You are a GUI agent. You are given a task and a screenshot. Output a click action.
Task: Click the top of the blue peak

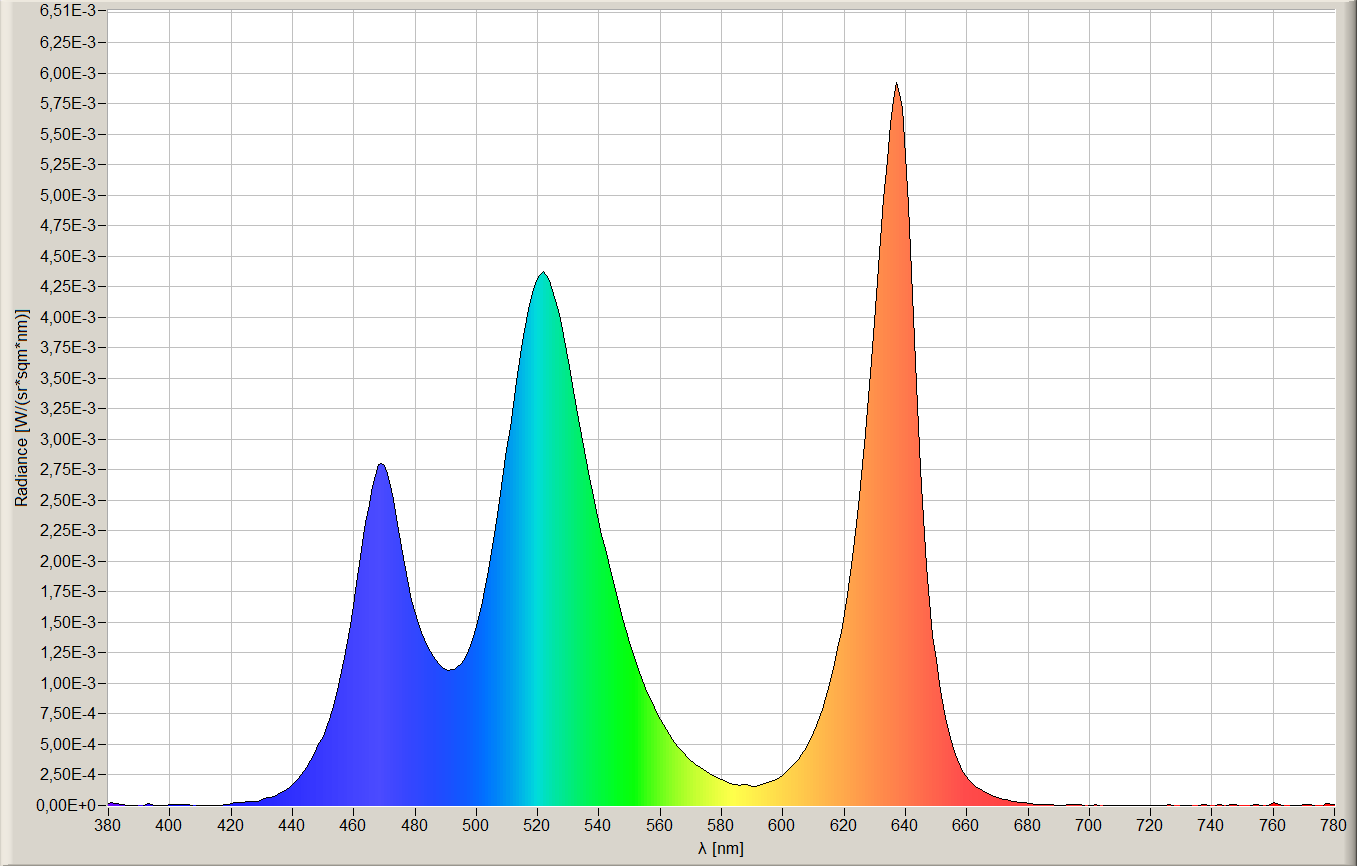click(x=381, y=465)
